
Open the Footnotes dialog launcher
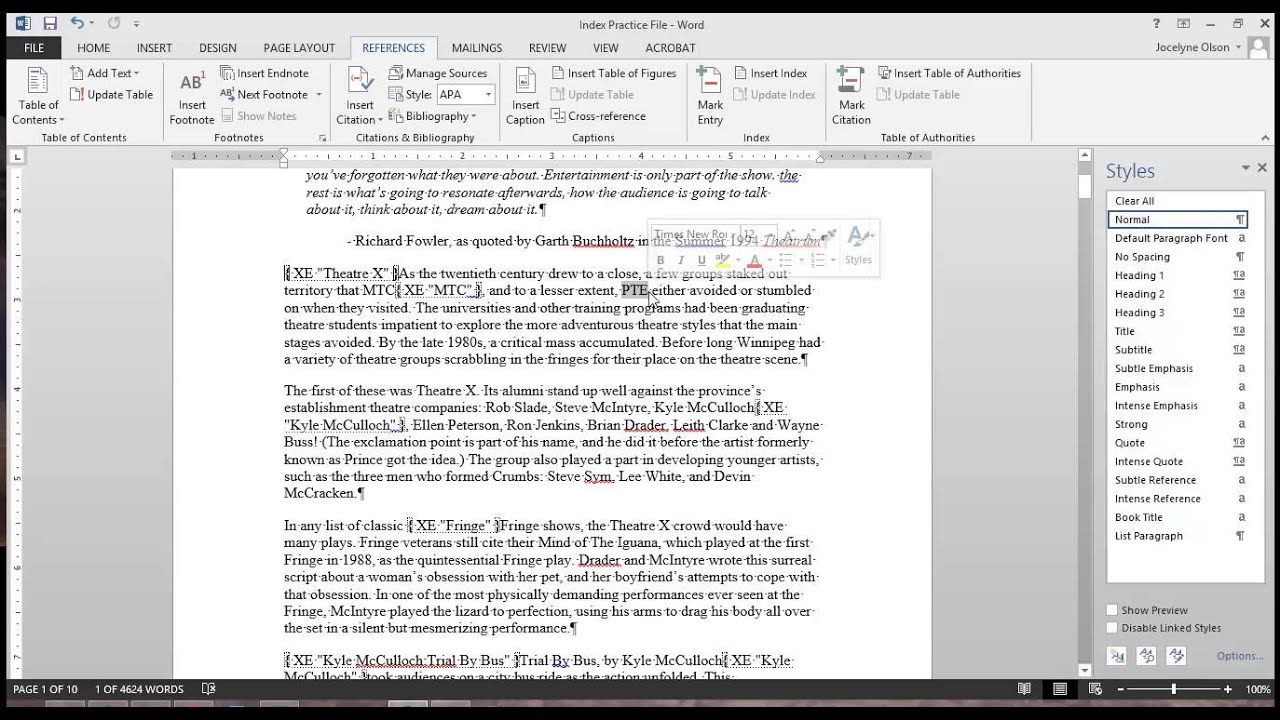(x=322, y=138)
